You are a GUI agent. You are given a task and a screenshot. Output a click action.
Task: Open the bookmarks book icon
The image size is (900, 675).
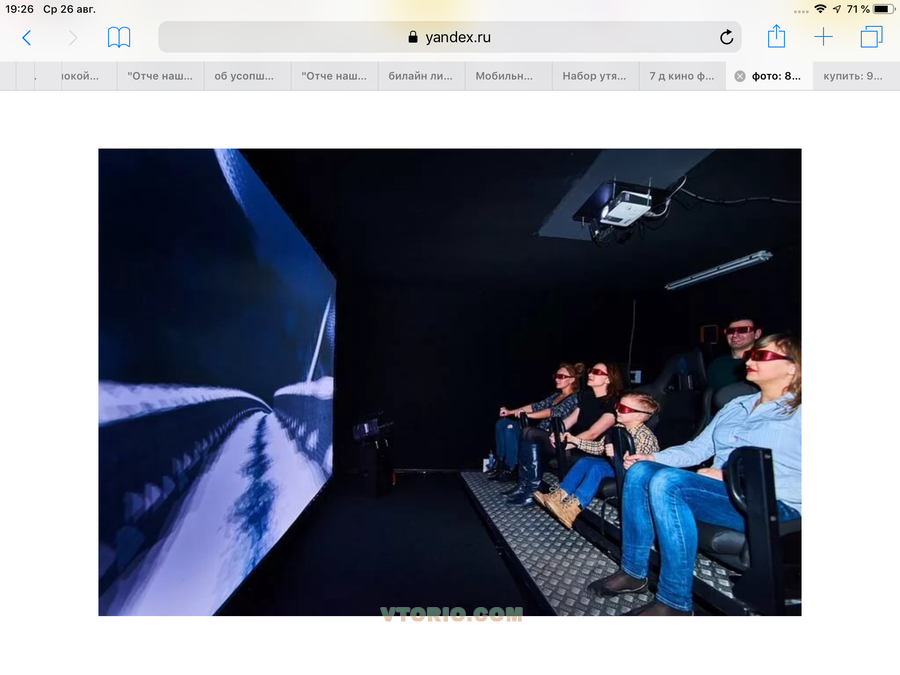pyautogui.click(x=119, y=38)
